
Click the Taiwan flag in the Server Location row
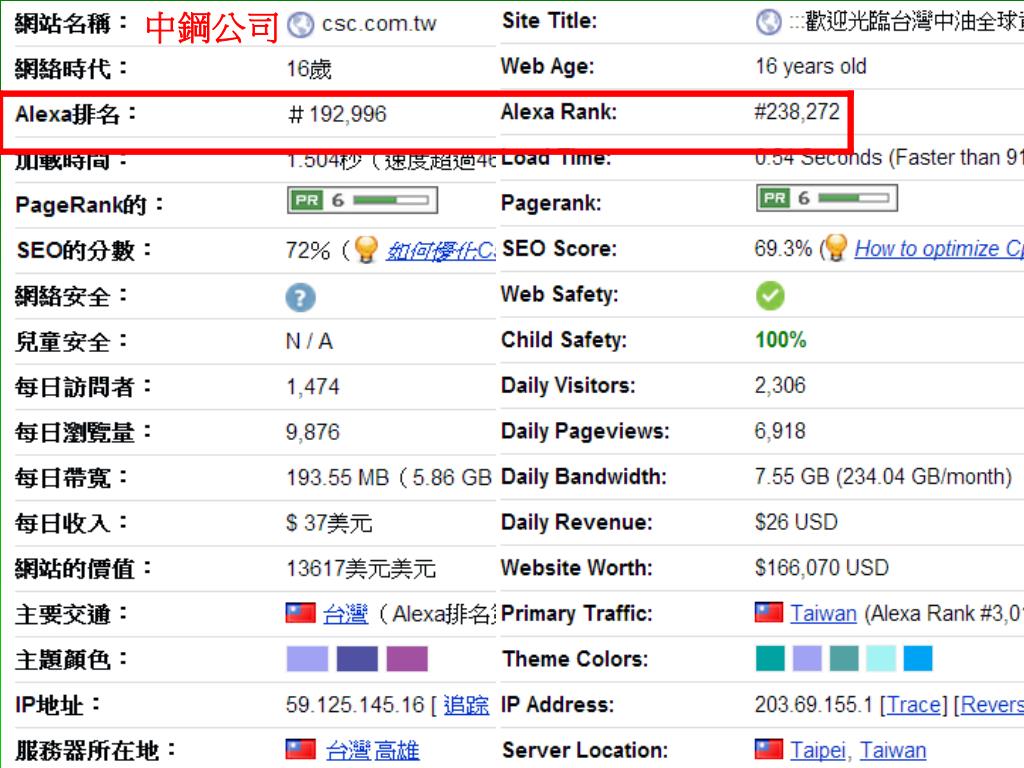click(769, 749)
